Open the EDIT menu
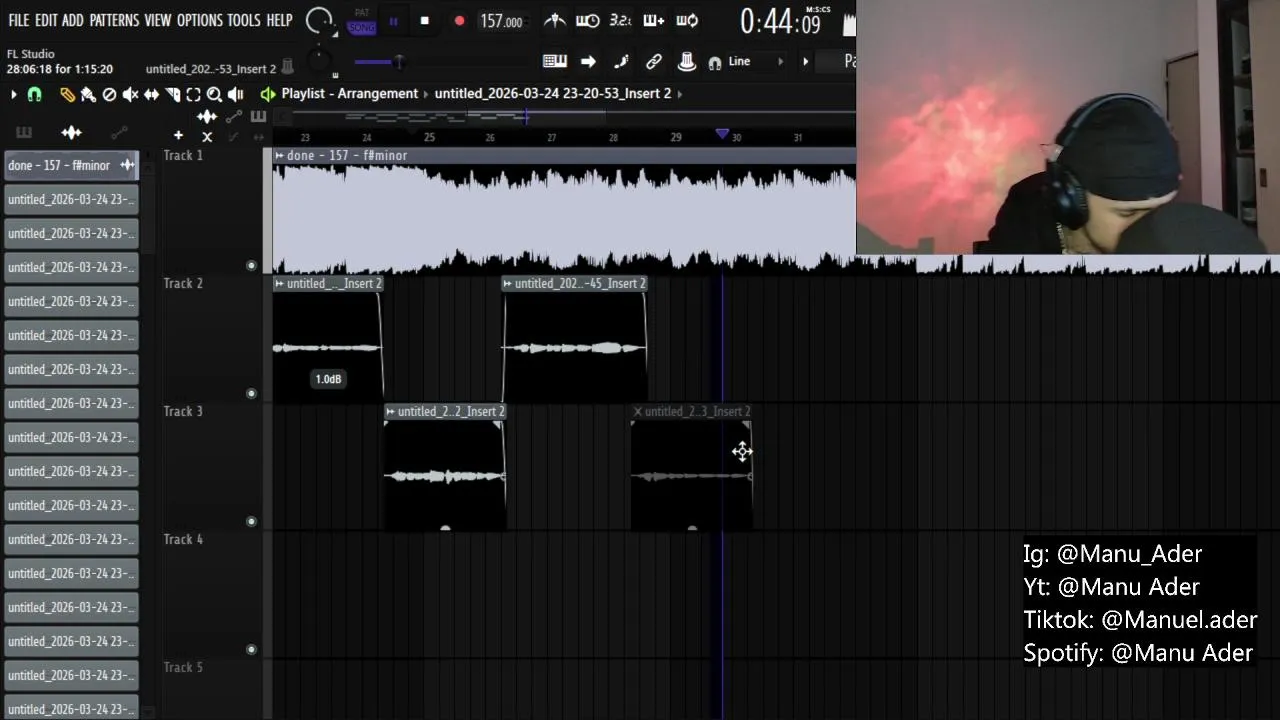The image size is (1280, 720). pos(46,20)
